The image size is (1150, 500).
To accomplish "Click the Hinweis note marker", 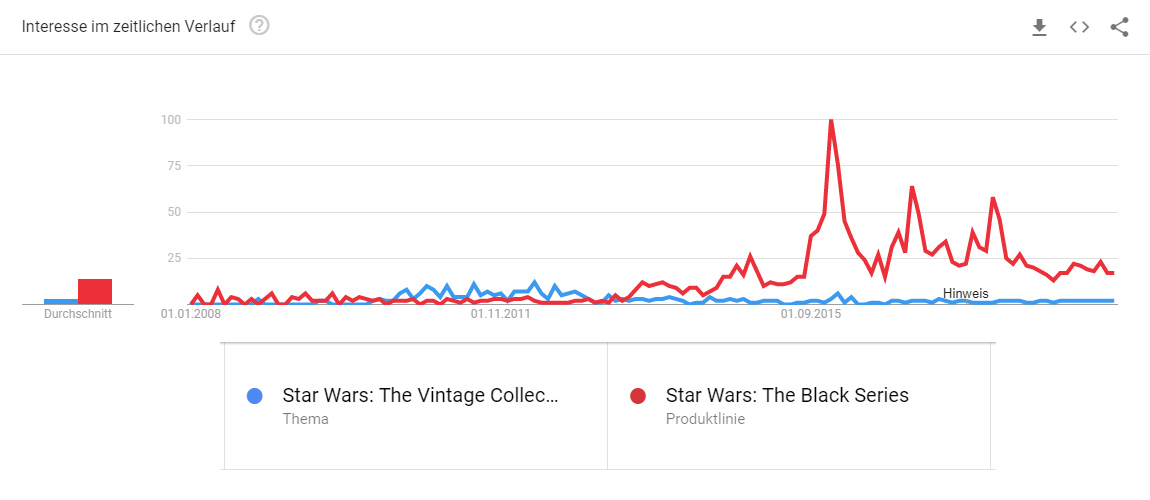I will point(965,293).
